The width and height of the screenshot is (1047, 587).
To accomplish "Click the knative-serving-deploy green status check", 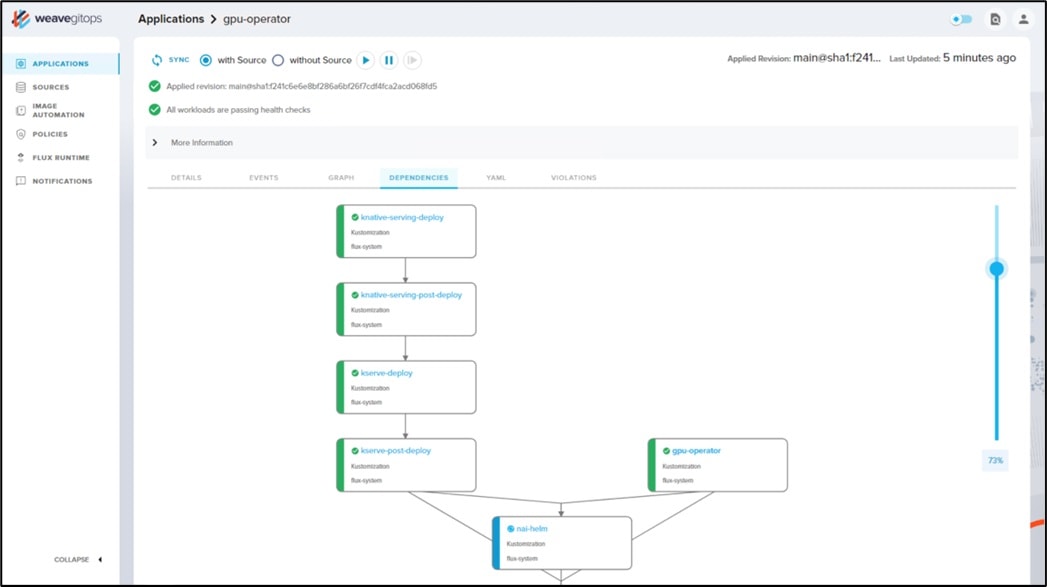I will click(x=355, y=217).
